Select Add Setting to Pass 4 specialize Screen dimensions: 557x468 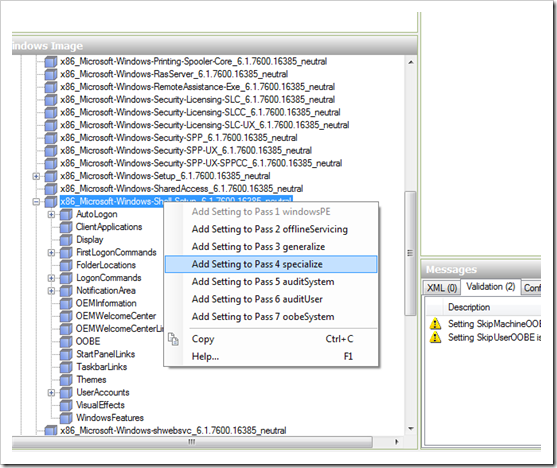click(271, 264)
